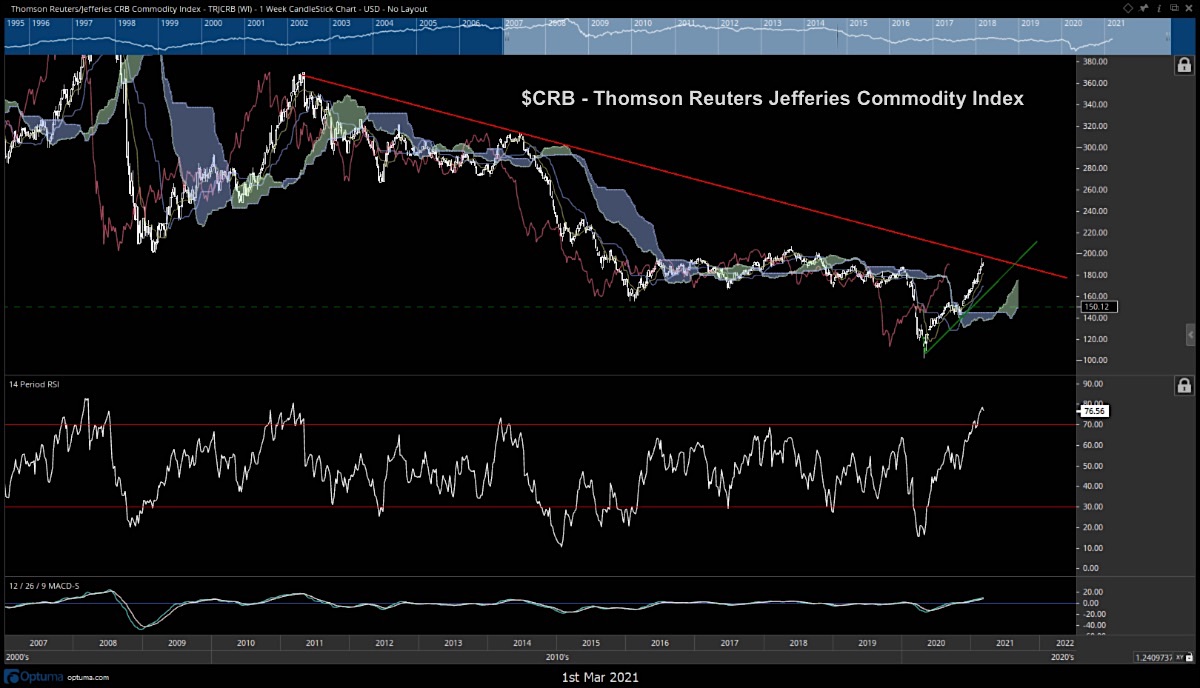The width and height of the screenshot is (1200, 688).
Task: Toggle the RSI scale lock icon
Action: click(1184, 386)
